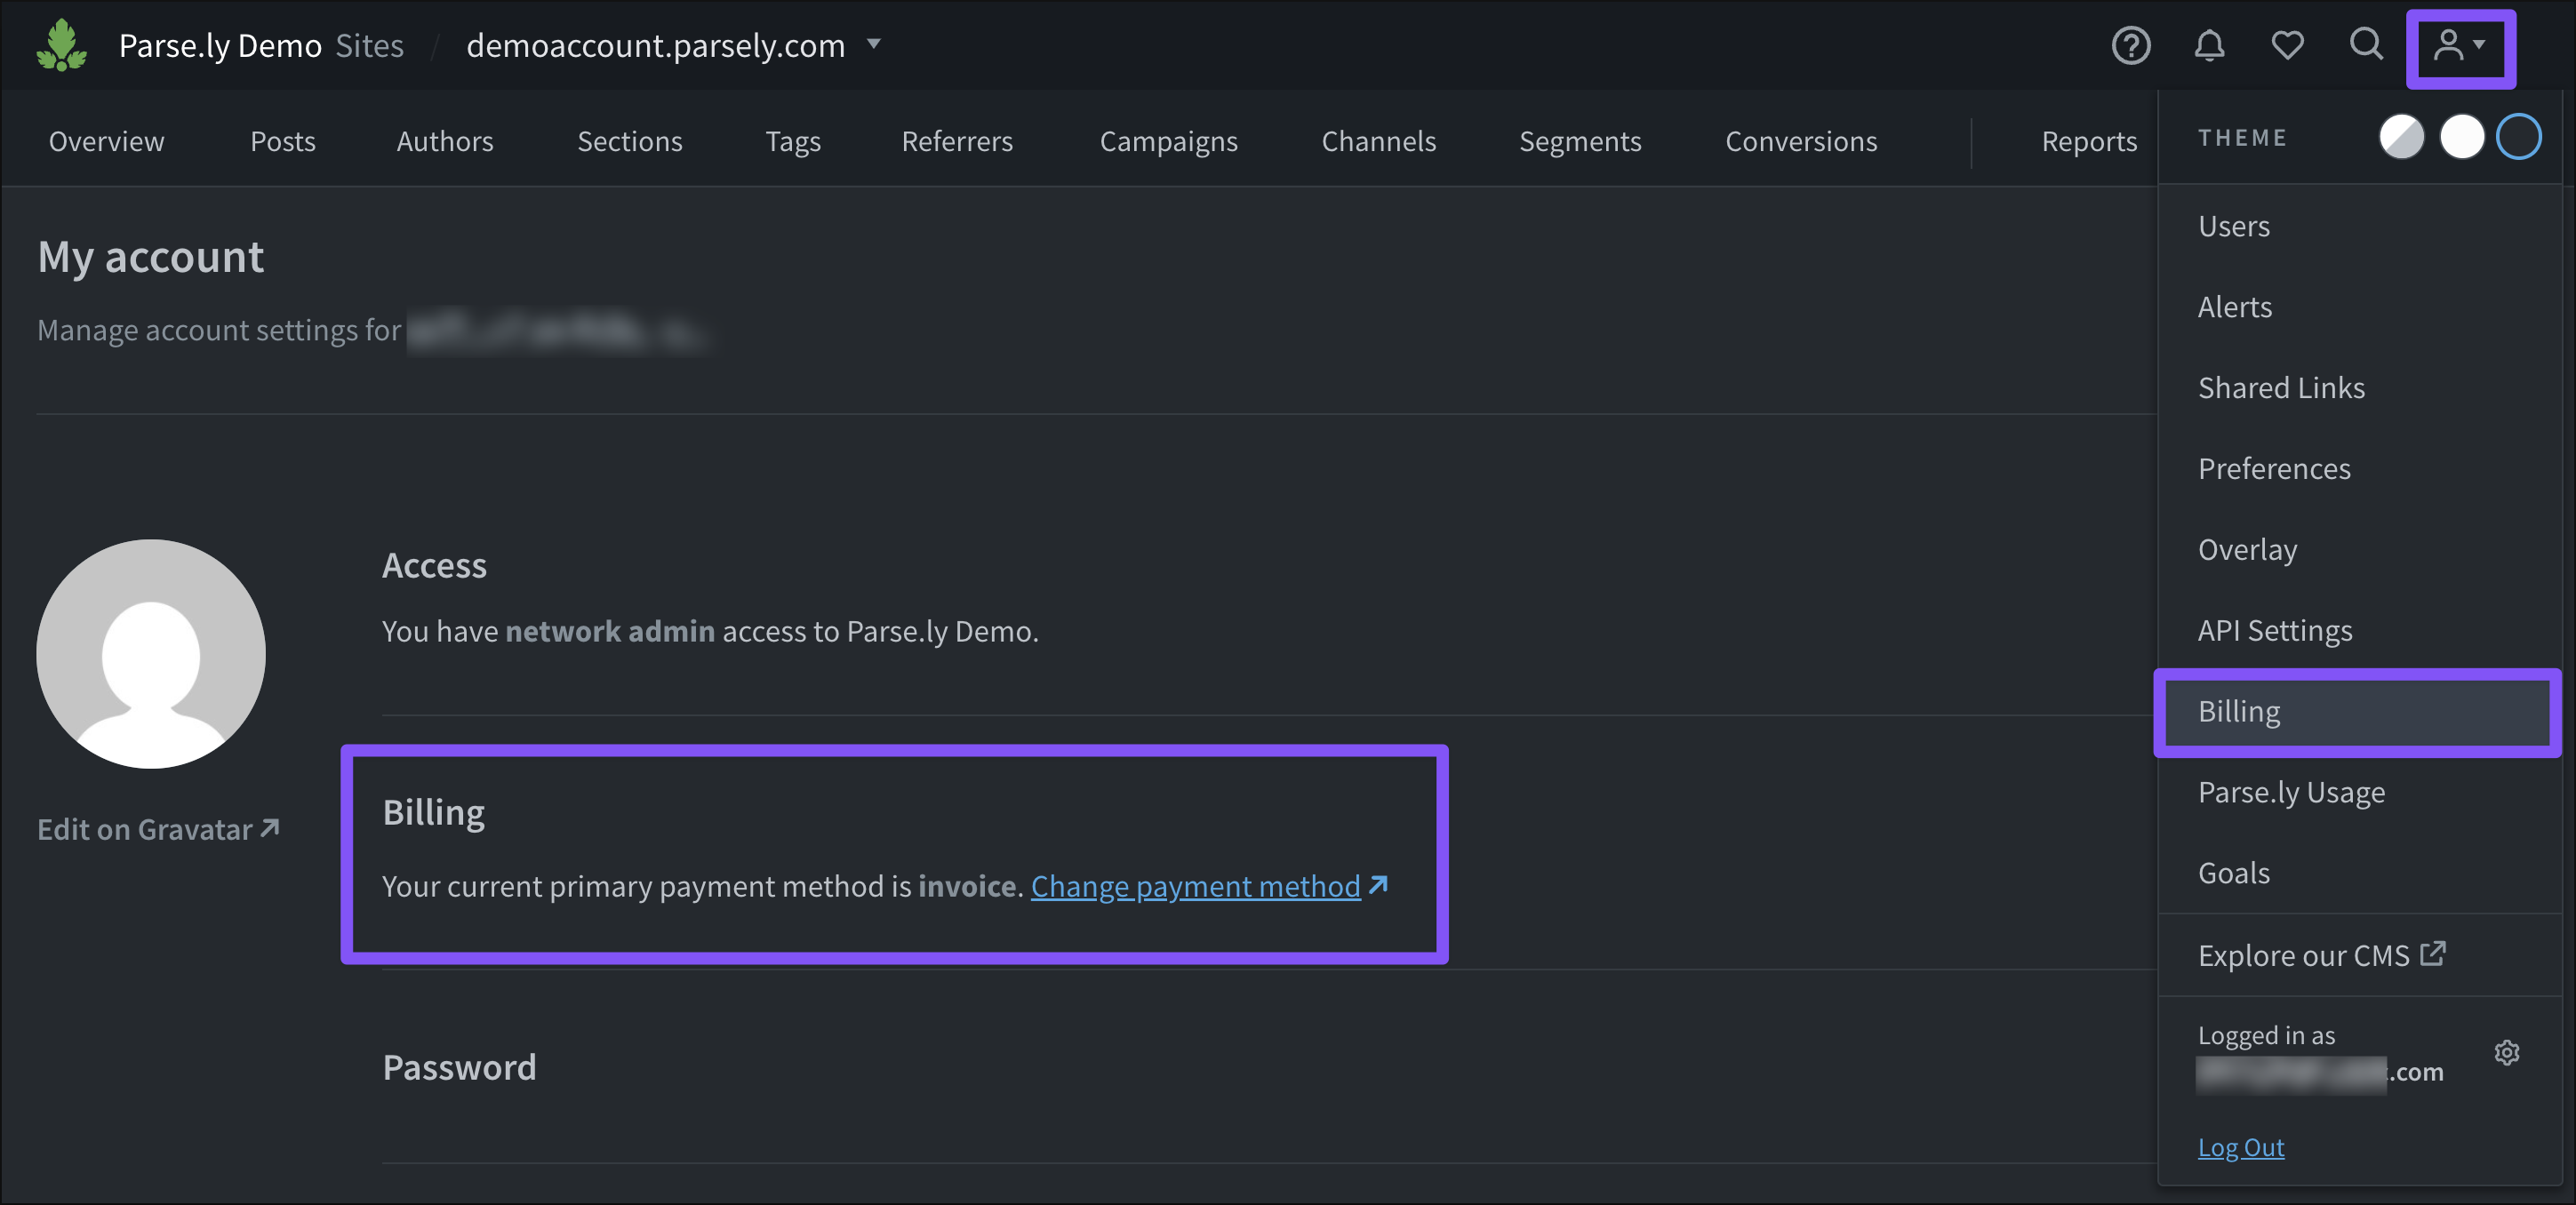Select Parse.ly Usage in the account menu

[2359, 793]
